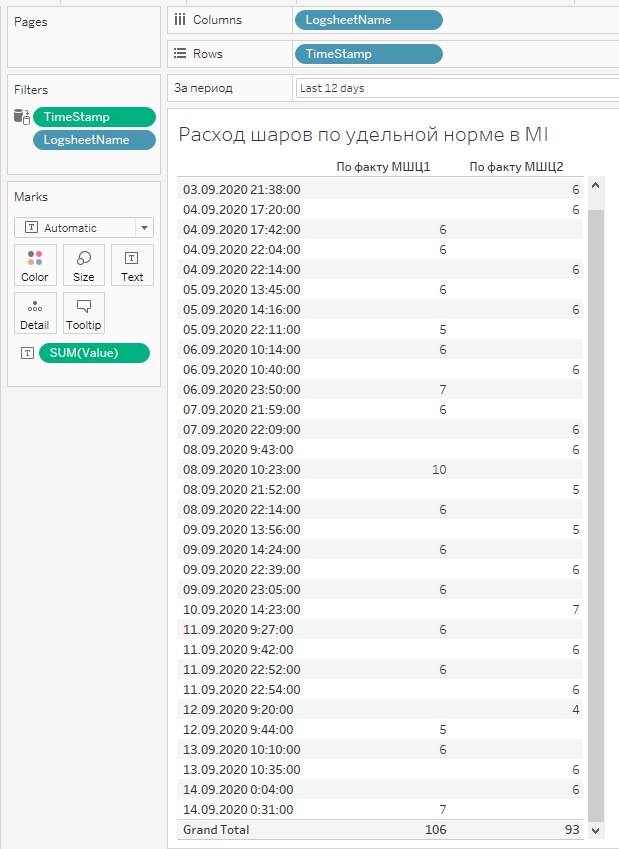Image resolution: width=619 pixels, height=849 pixels.
Task: Select row 05.09.2020 22:11:00
Action: point(380,329)
